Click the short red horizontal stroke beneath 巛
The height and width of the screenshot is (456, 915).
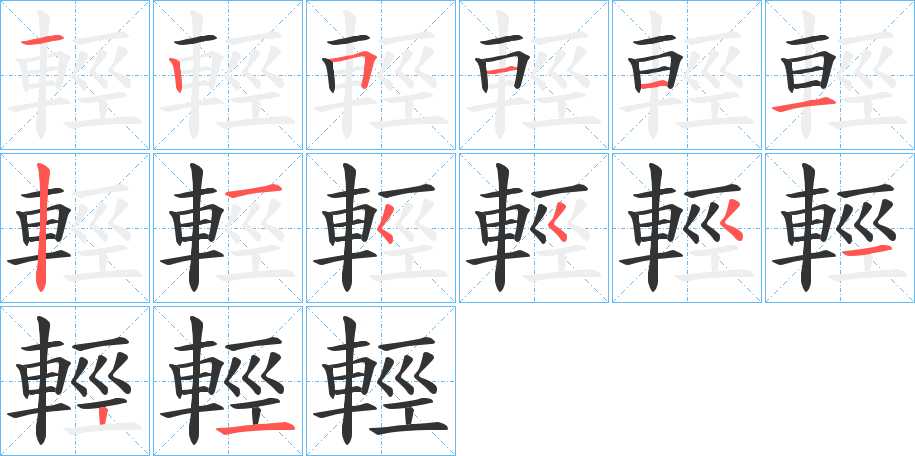(869, 251)
